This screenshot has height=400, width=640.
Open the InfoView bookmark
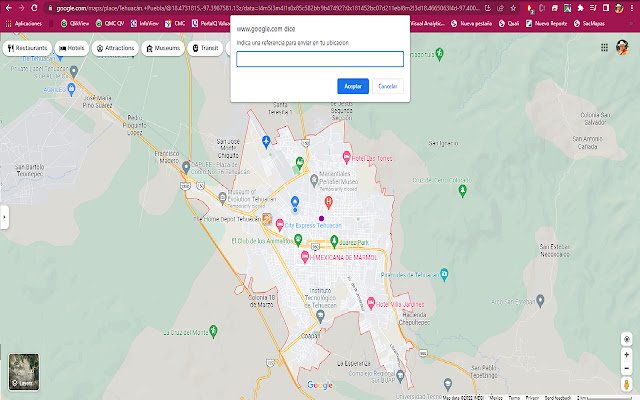pyautogui.click(x=144, y=24)
